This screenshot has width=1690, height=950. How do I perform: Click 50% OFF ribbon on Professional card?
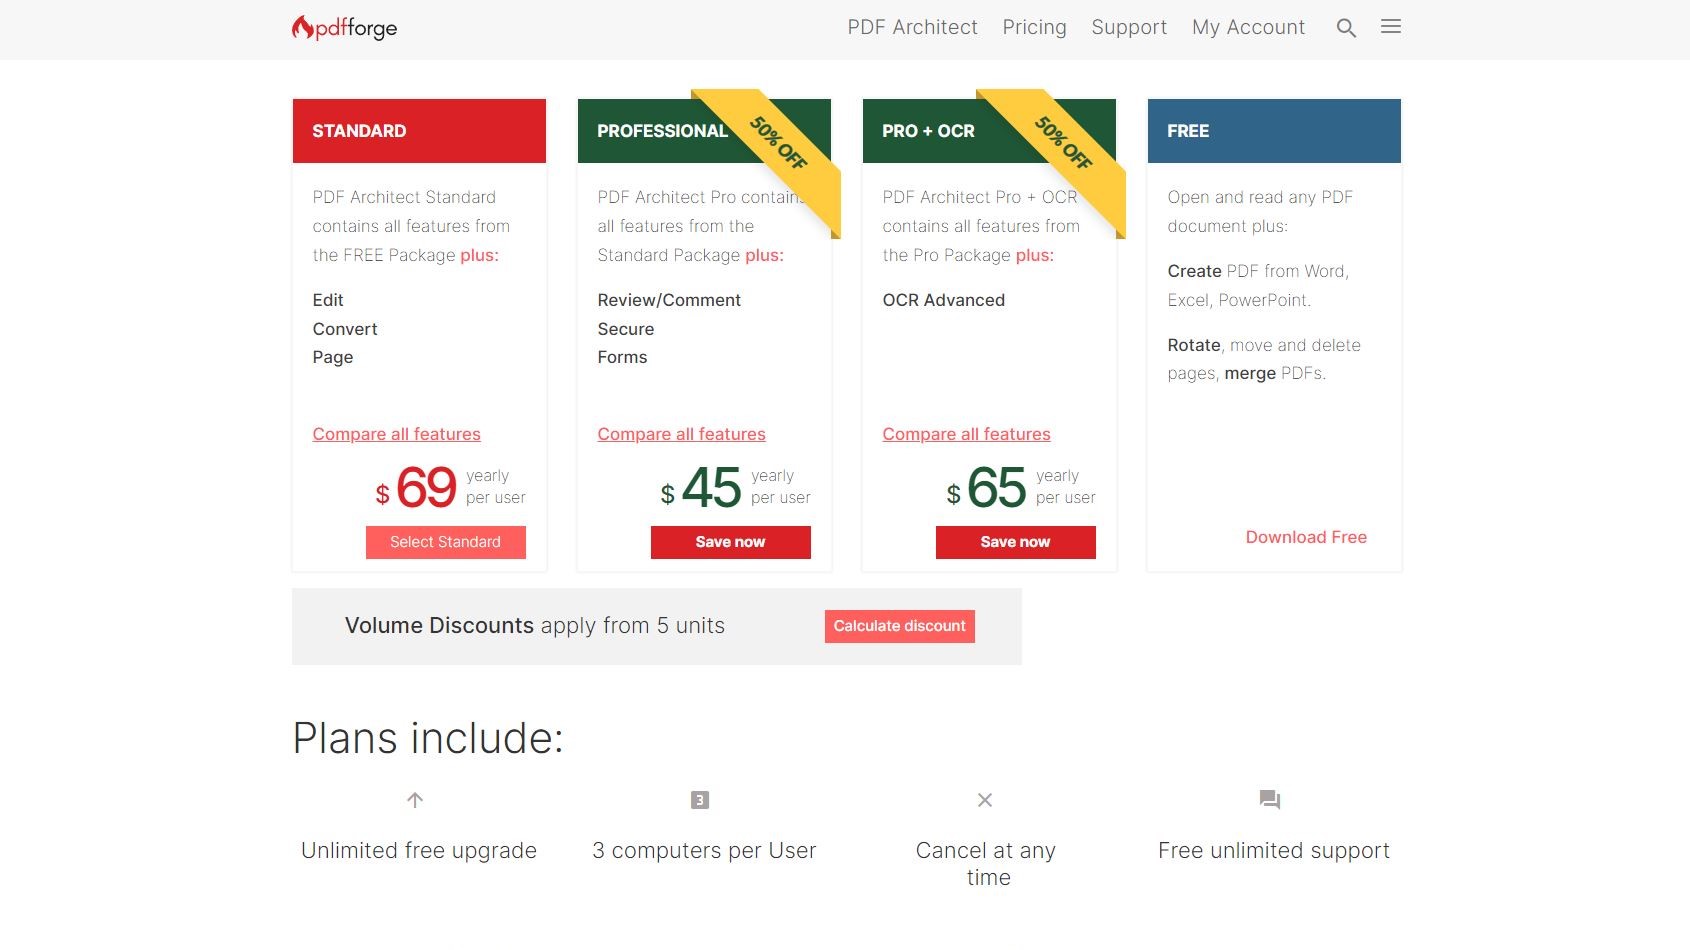click(778, 143)
